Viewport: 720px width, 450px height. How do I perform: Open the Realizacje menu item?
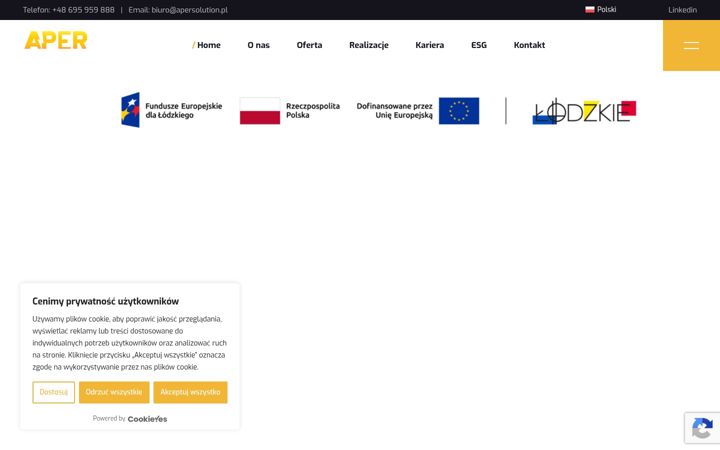pos(369,45)
